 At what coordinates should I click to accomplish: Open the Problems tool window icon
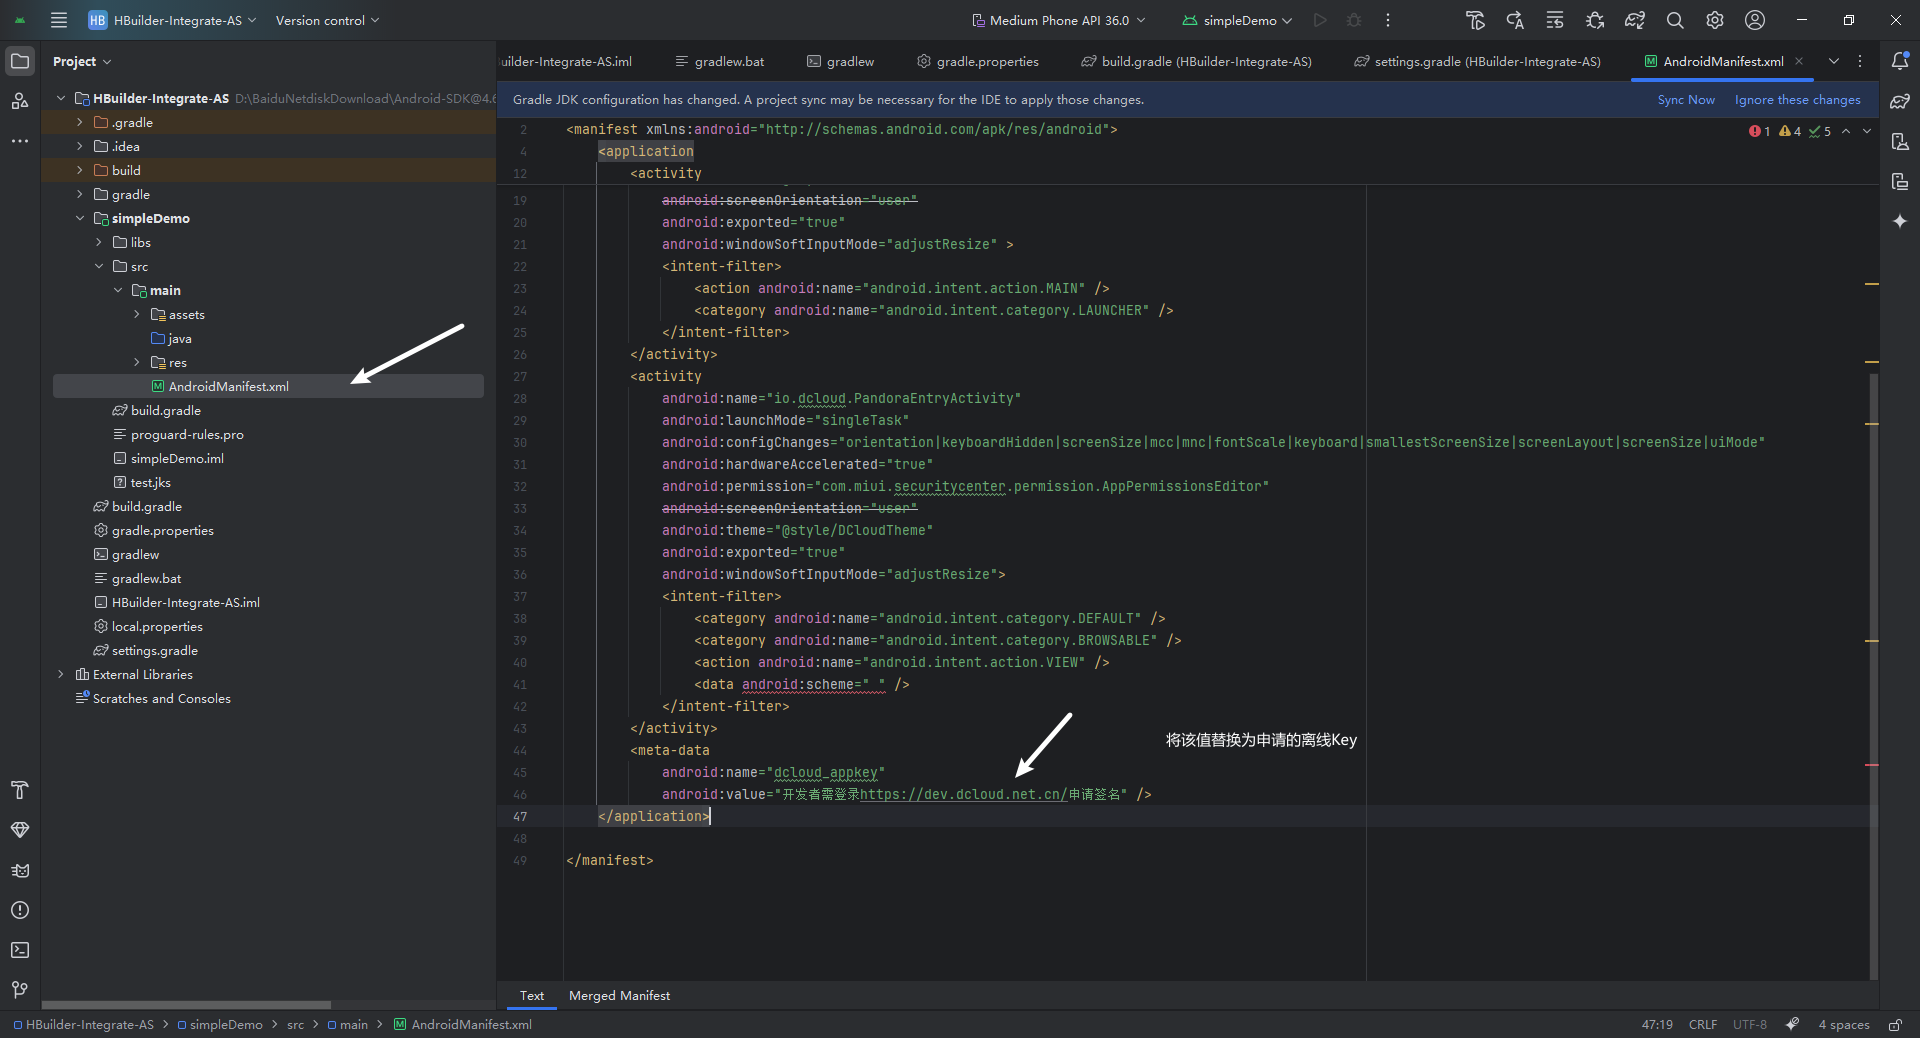point(20,910)
